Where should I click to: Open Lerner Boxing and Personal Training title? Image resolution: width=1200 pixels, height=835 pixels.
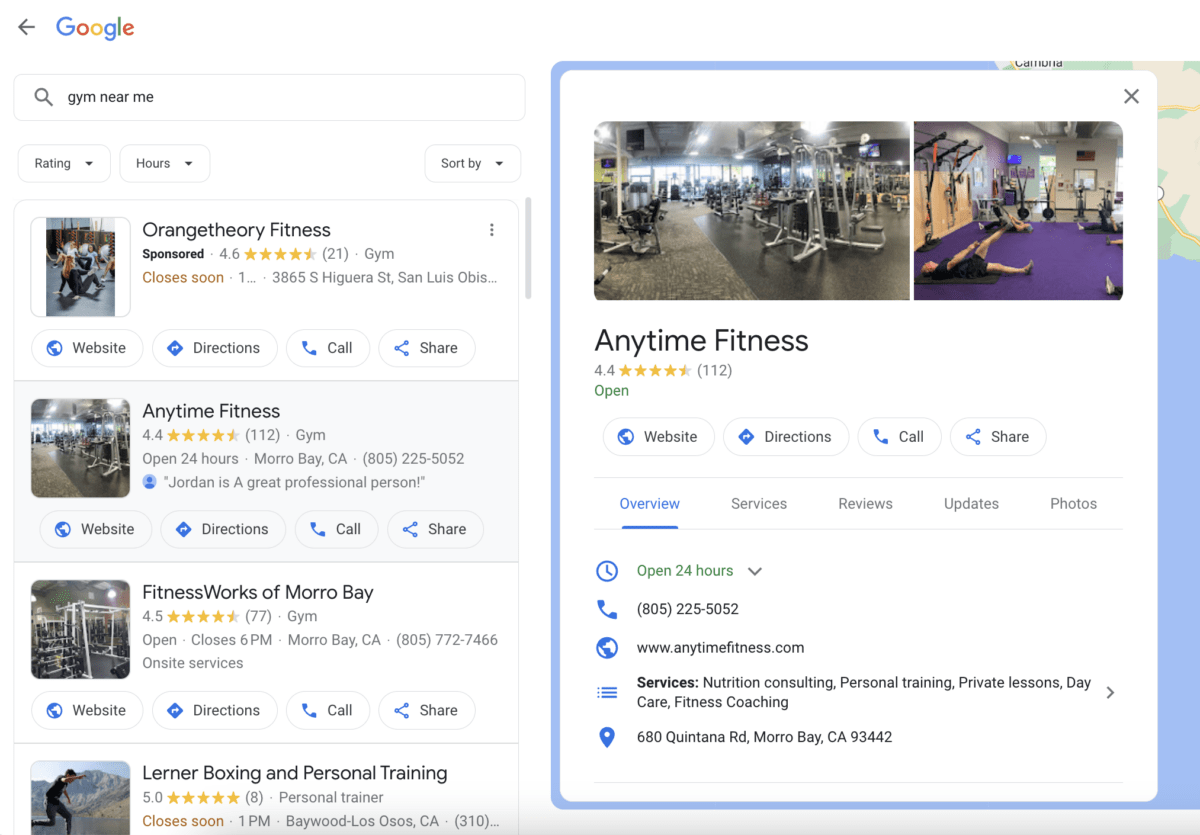coord(295,773)
